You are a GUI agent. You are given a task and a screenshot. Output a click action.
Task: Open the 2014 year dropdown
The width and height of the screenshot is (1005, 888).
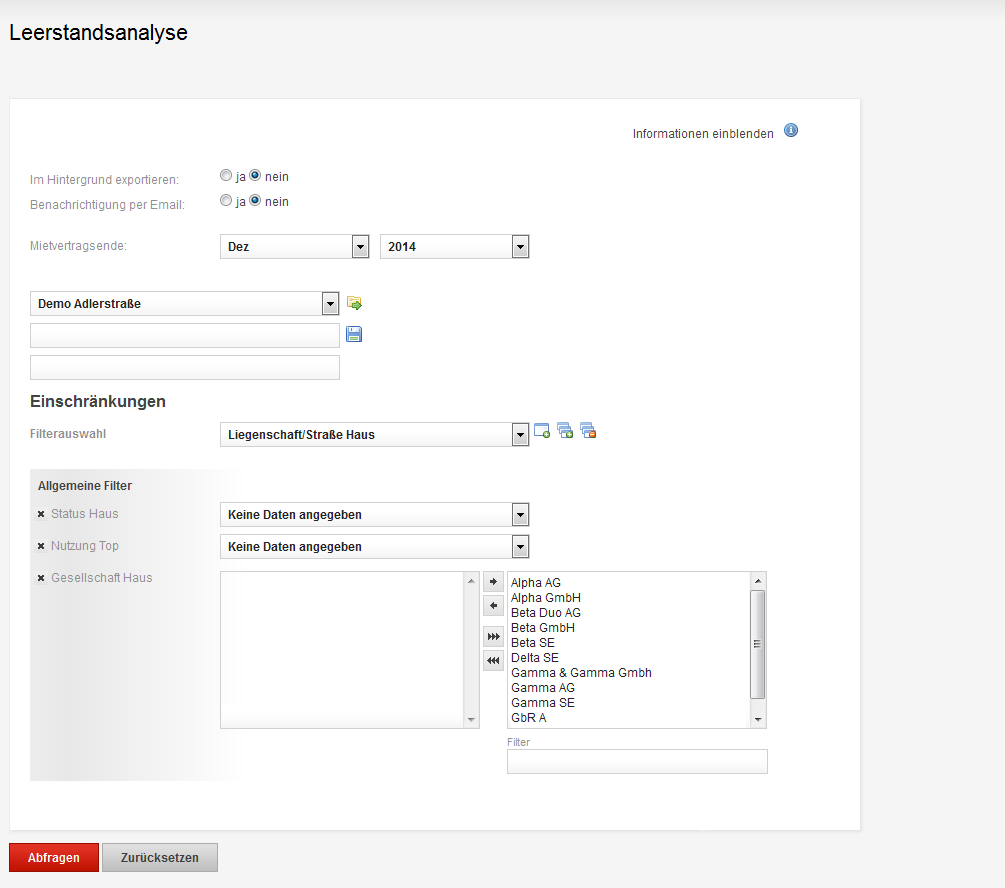(x=454, y=247)
